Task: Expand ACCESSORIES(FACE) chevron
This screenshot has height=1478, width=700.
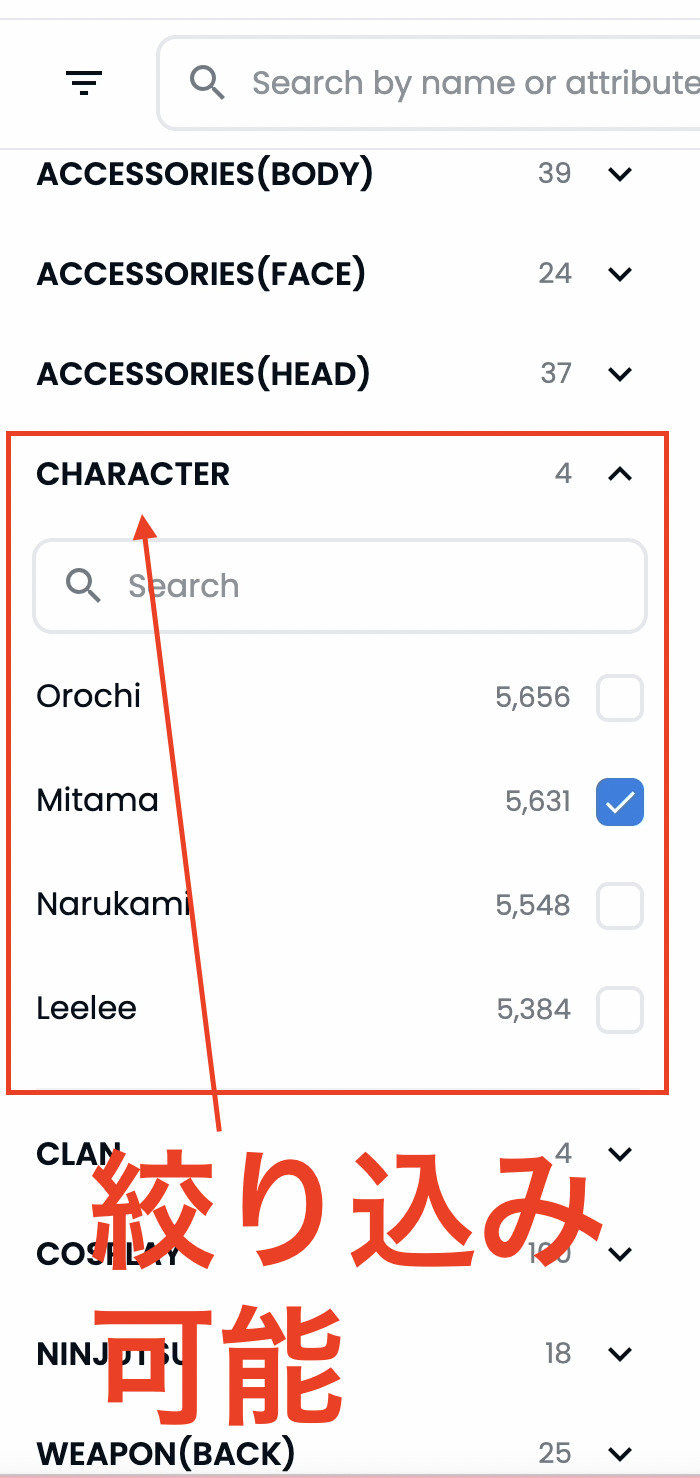Action: 620,274
